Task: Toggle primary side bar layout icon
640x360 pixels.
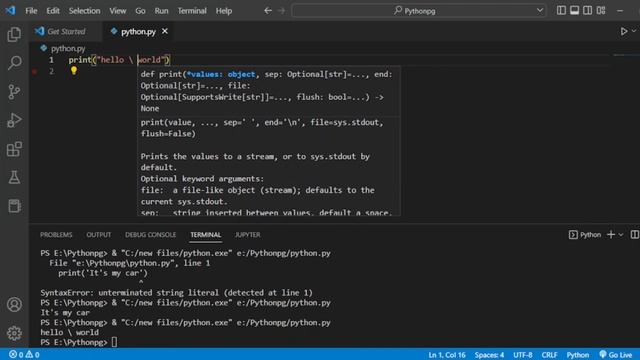Action: (561, 11)
